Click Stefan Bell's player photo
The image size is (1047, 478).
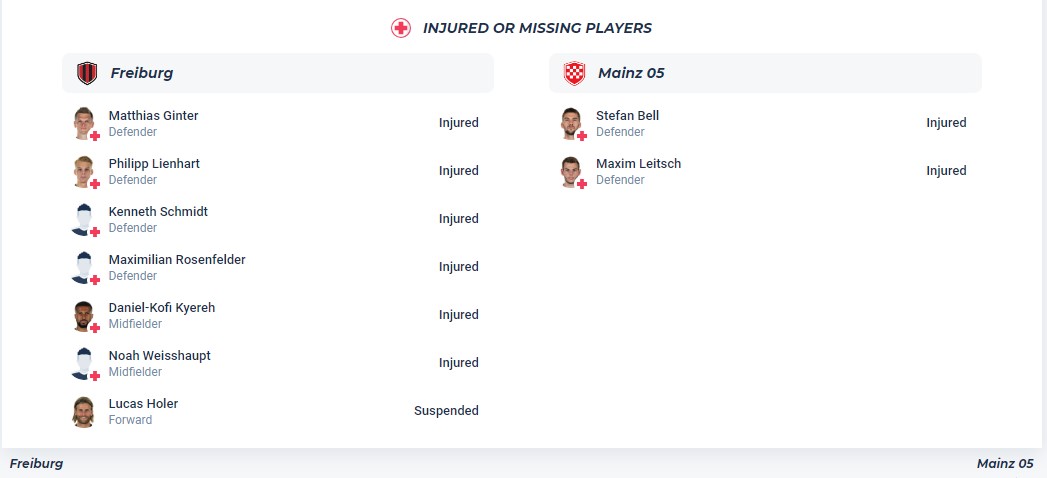[x=571, y=122]
